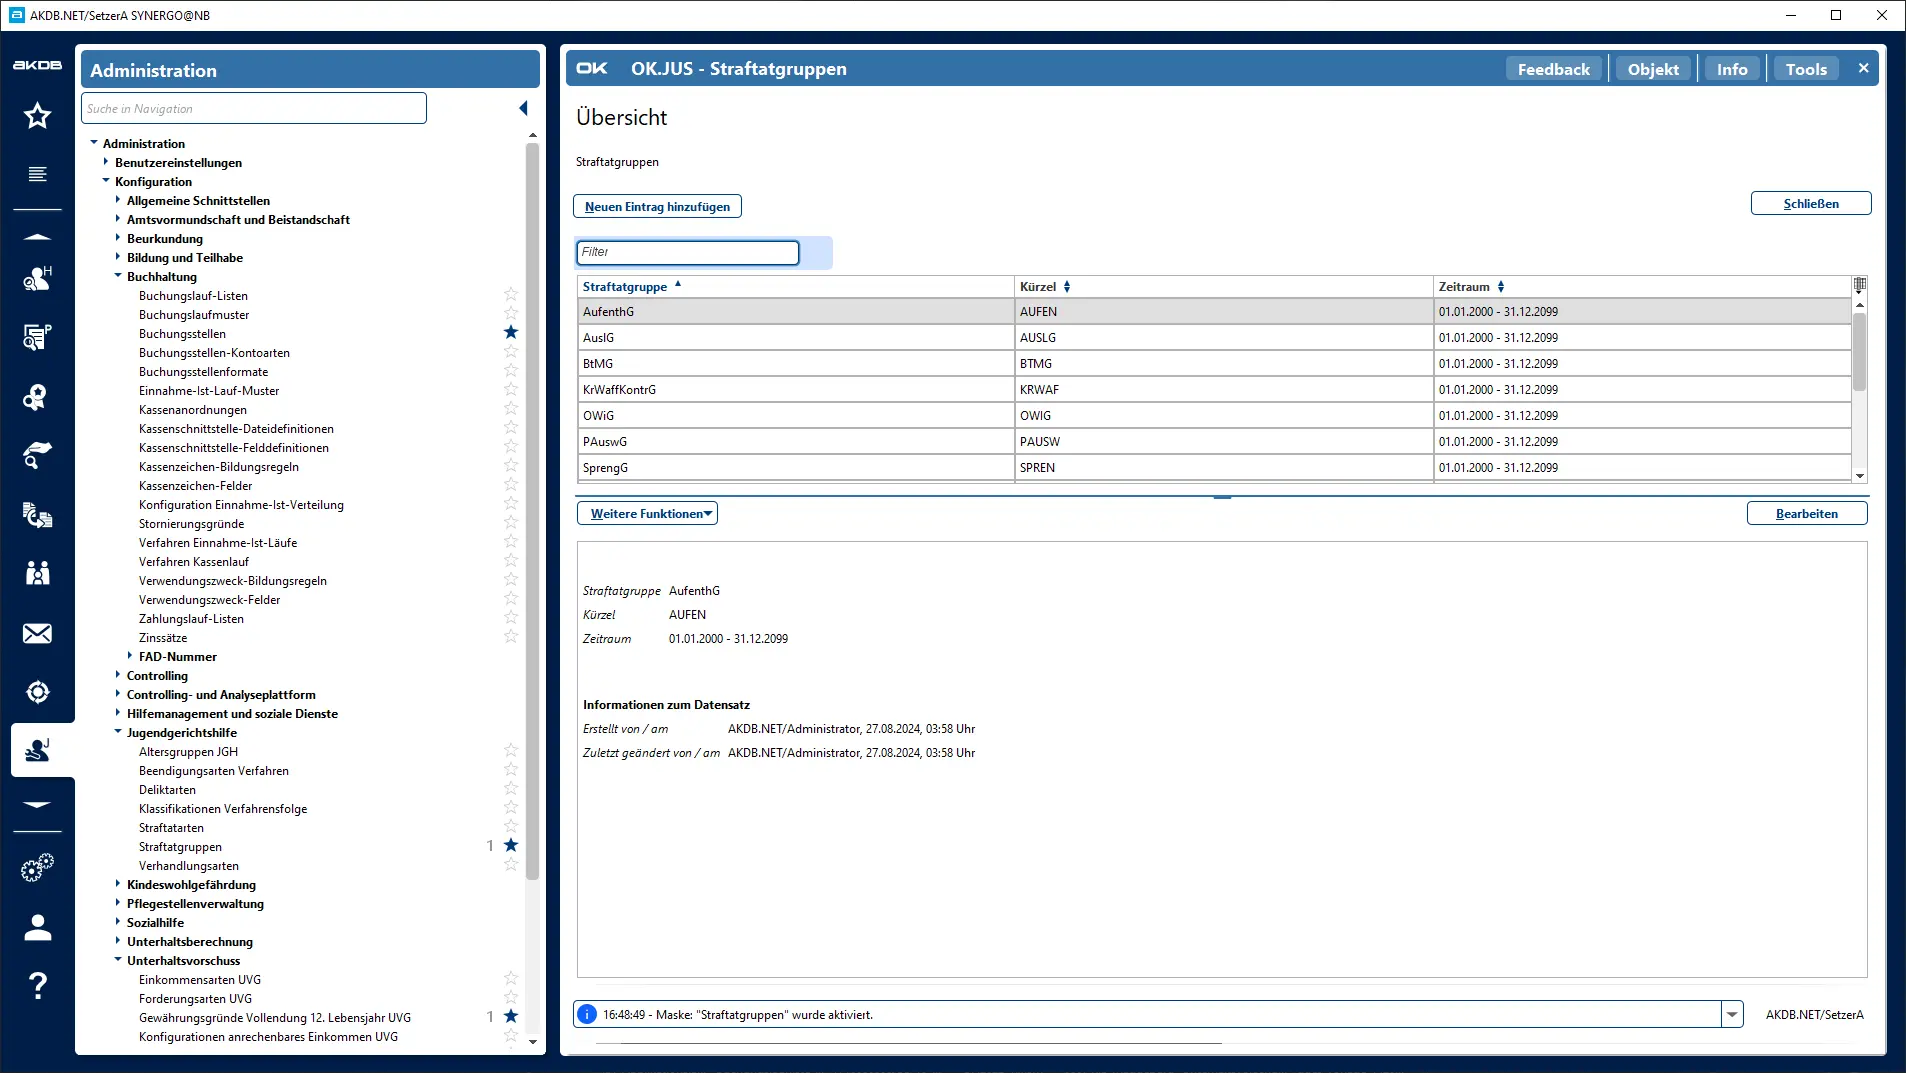Open the Objekt menu in header
1906x1073 pixels.
pos(1652,69)
